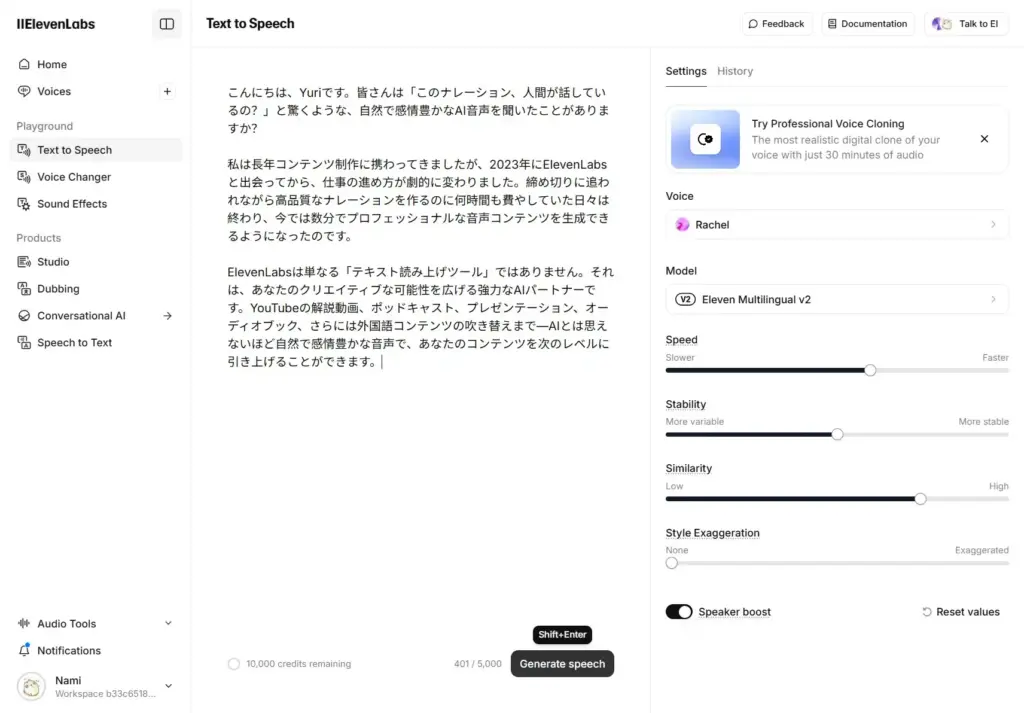
Task: Open Speech to Text product
Action: pos(96,343)
